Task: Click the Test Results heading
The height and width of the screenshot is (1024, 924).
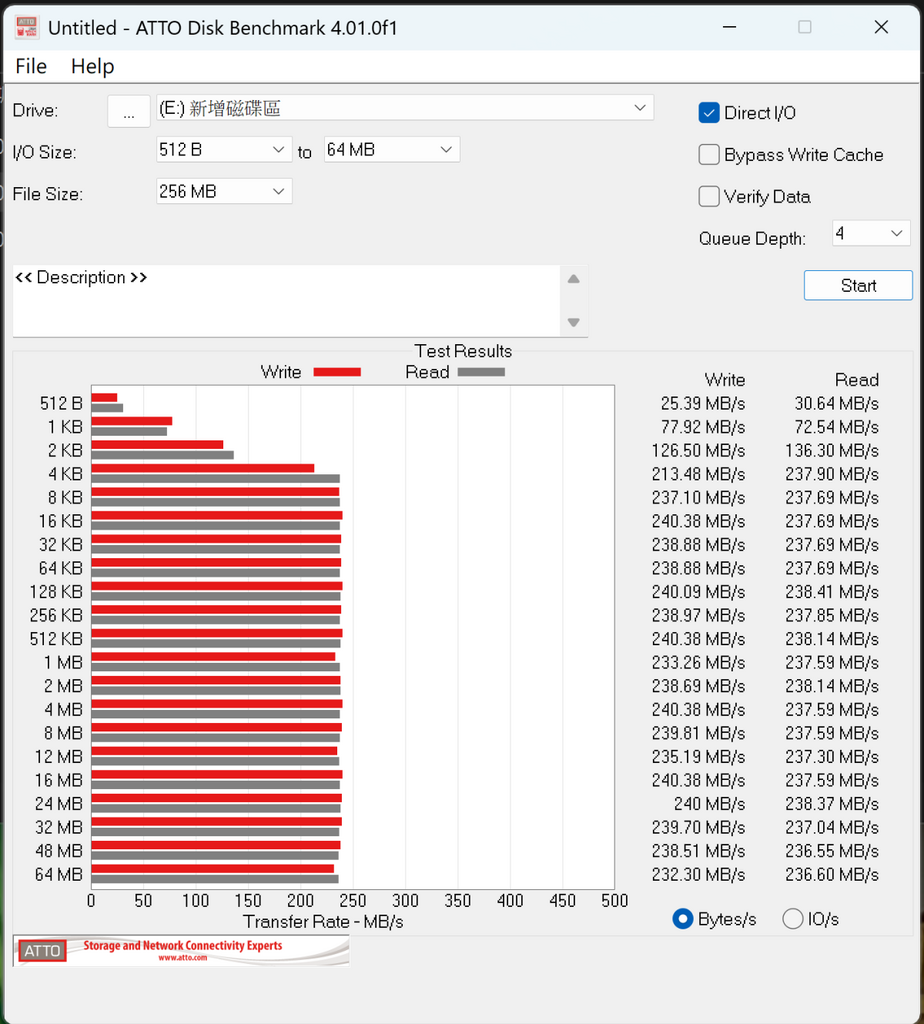Action: 463,351
